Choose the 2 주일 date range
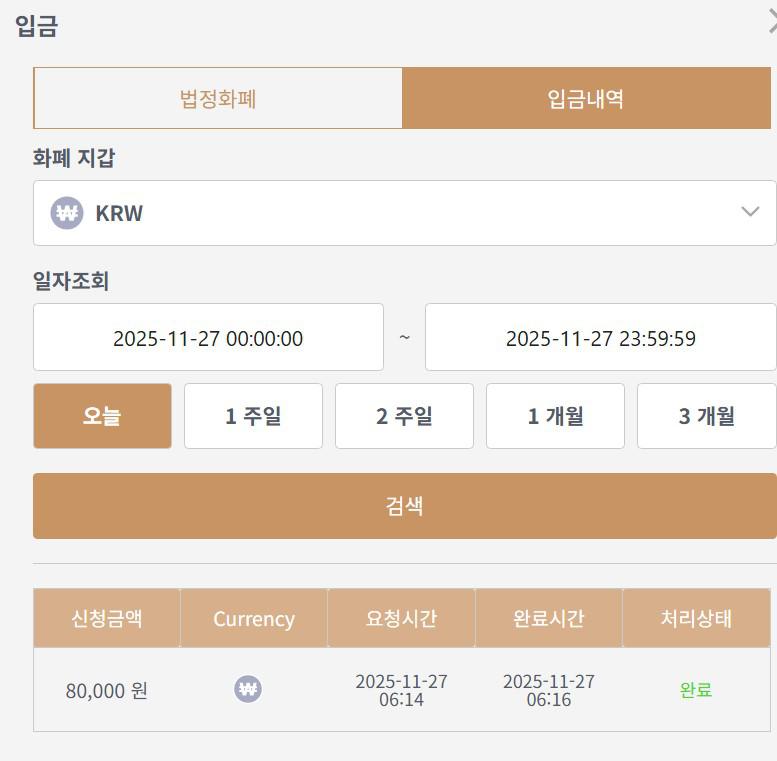 (x=404, y=416)
